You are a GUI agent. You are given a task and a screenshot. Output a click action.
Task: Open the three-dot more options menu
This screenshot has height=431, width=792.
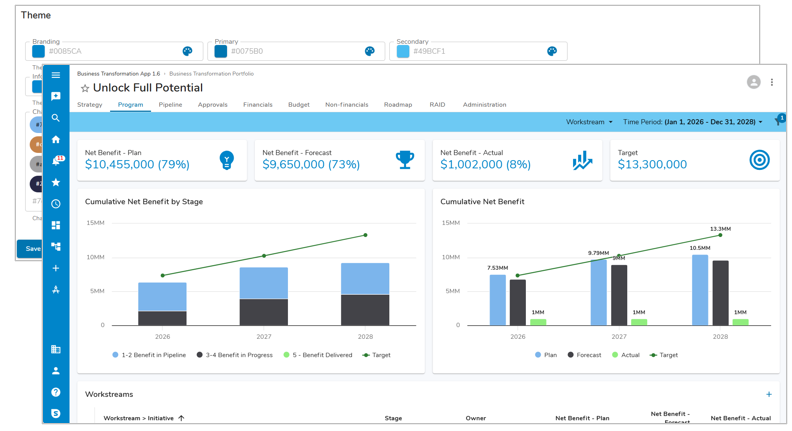pos(772,83)
